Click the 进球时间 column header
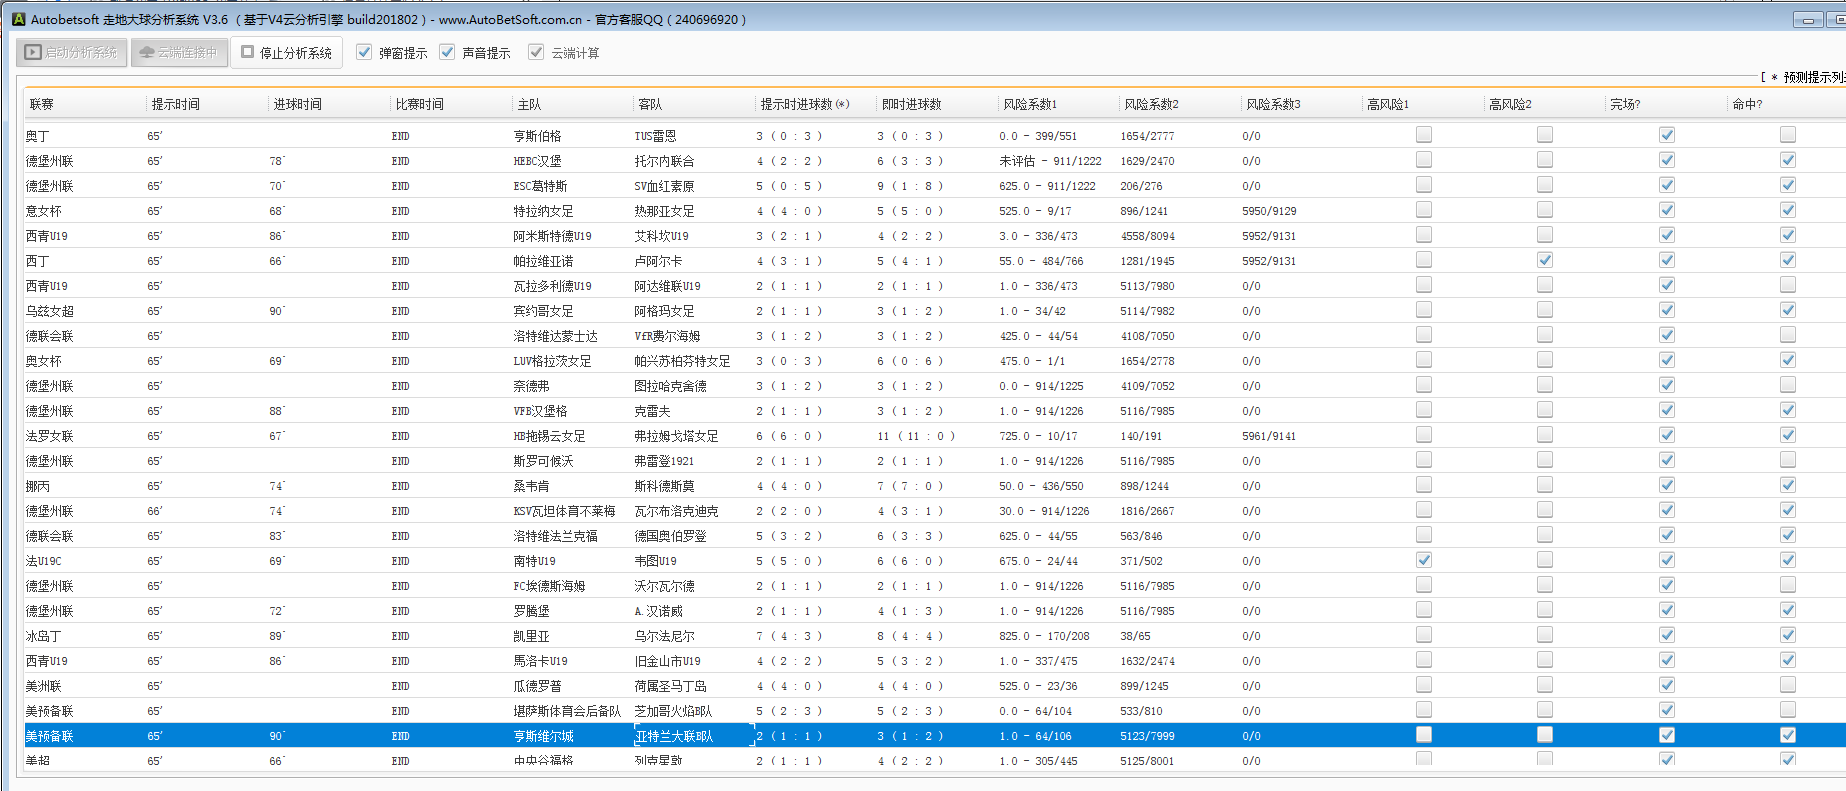The height and width of the screenshot is (791, 1846). coord(297,104)
